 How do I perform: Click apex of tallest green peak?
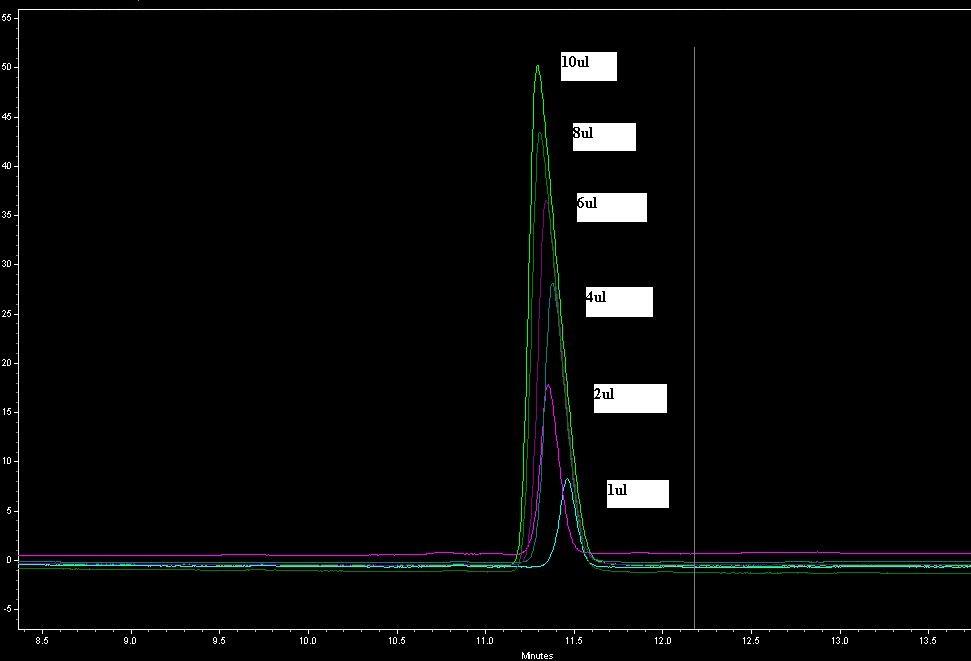tap(538, 67)
